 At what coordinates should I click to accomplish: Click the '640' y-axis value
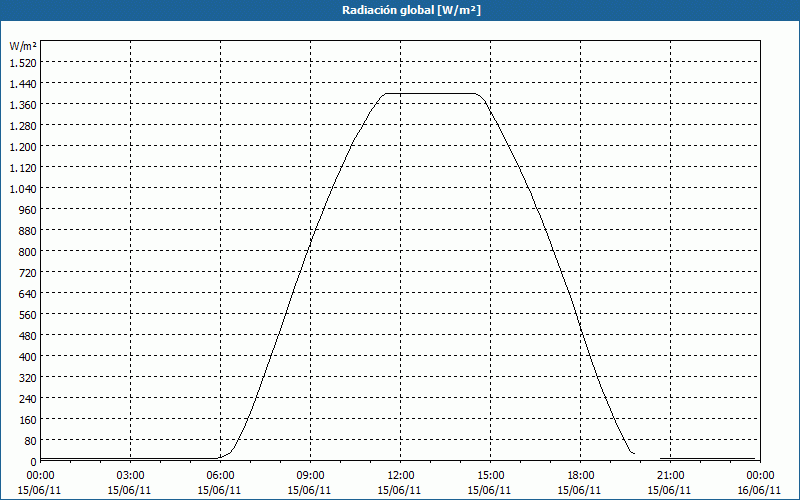28,294
